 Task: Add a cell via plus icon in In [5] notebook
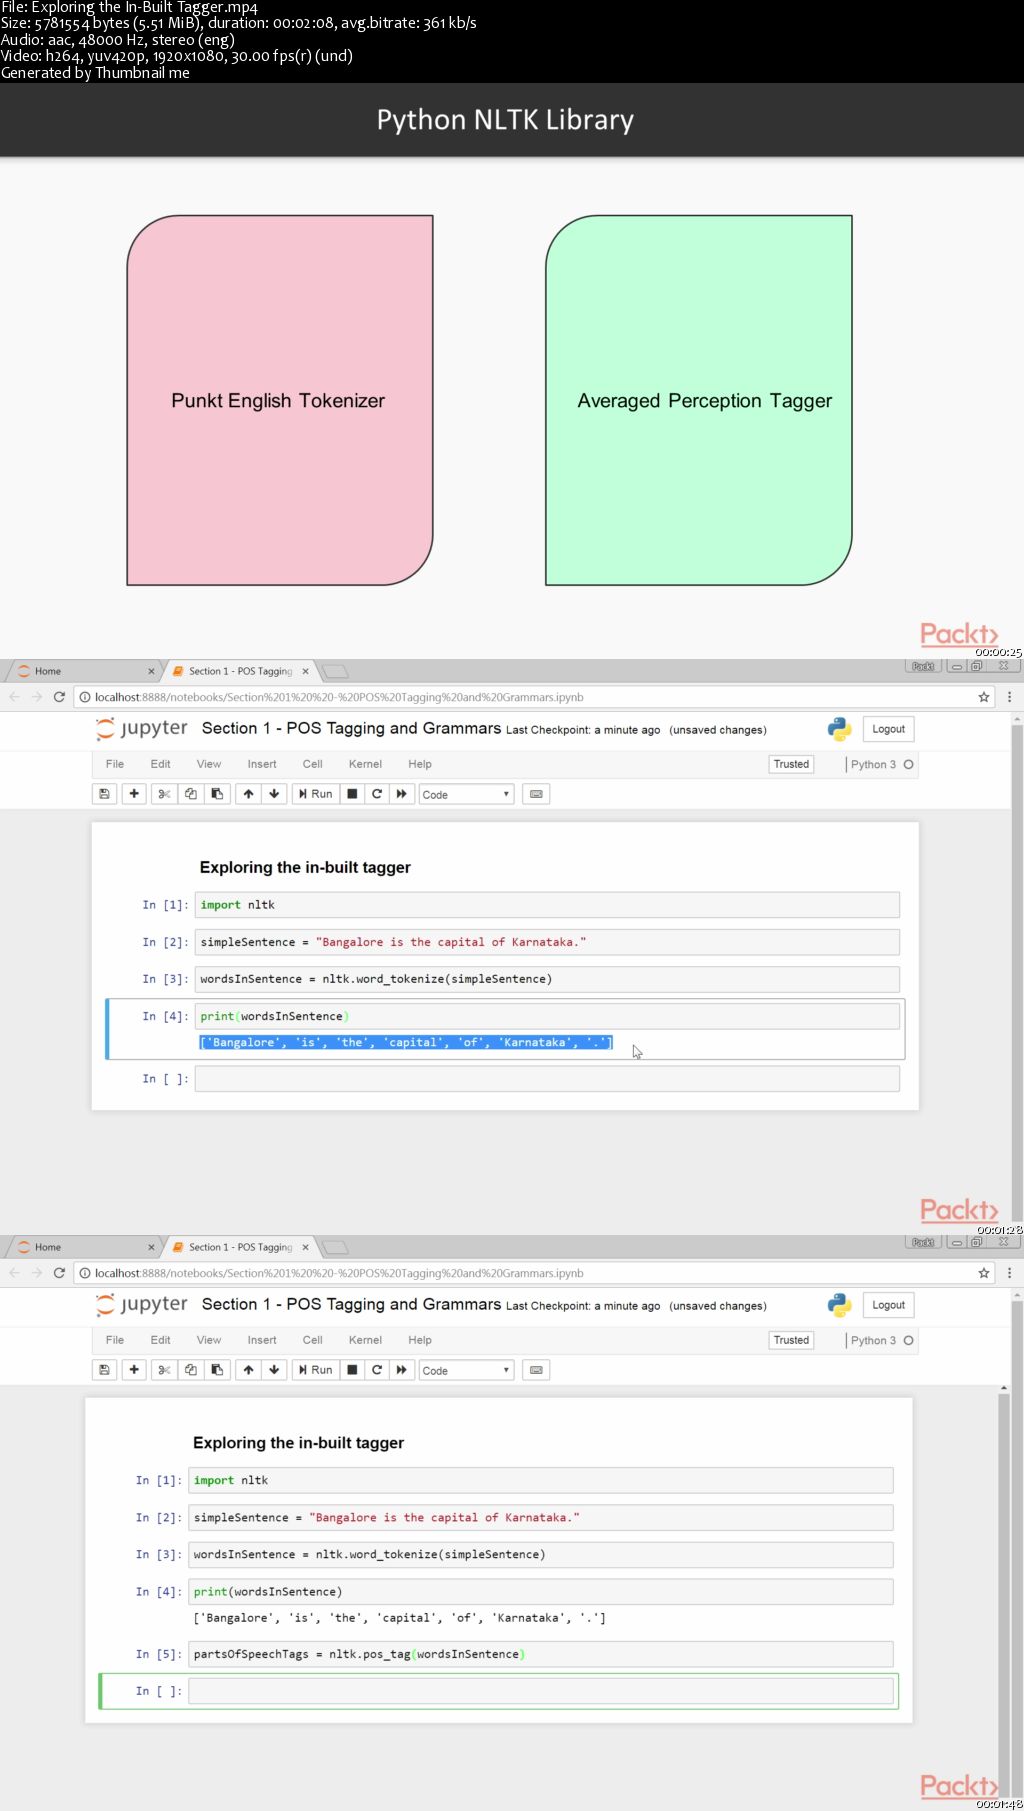coord(134,1370)
